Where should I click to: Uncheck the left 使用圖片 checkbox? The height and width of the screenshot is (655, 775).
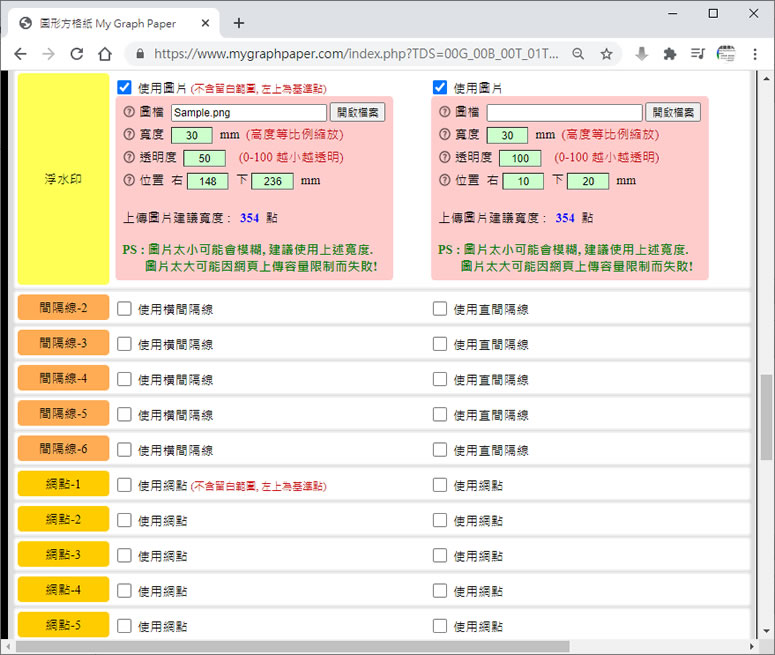click(x=125, y=87)
